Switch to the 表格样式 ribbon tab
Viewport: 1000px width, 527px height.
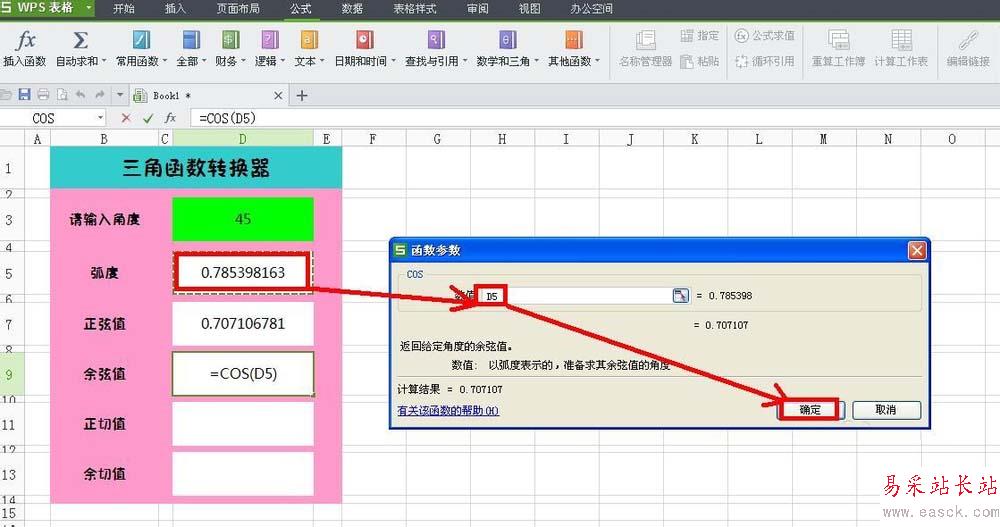(x=415, y=8)
